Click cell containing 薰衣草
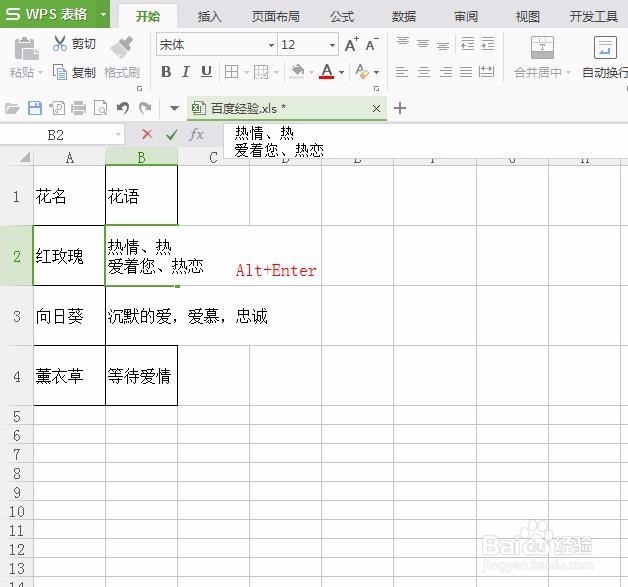 [69, 376]
